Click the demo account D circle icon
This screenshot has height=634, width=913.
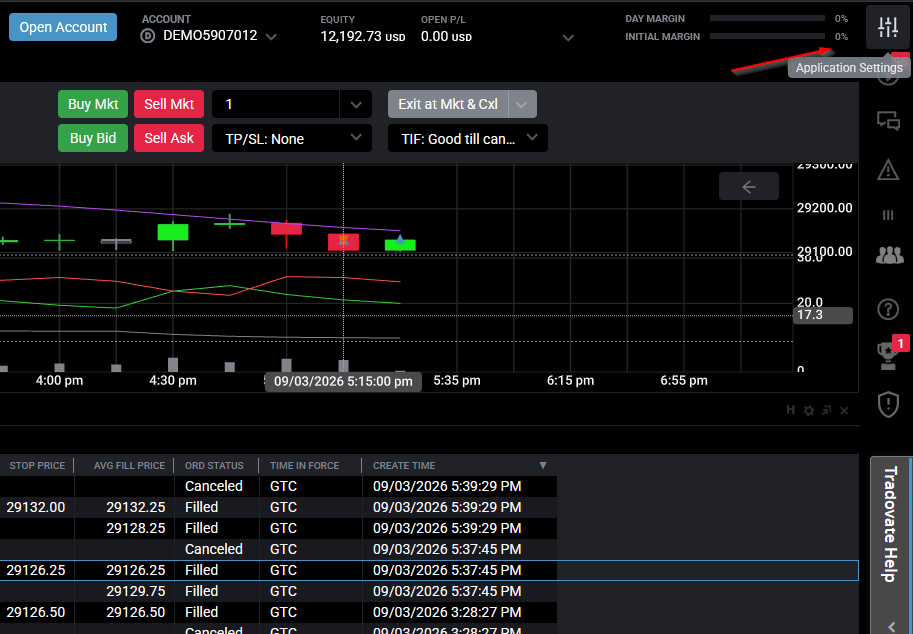click(147, 36)
